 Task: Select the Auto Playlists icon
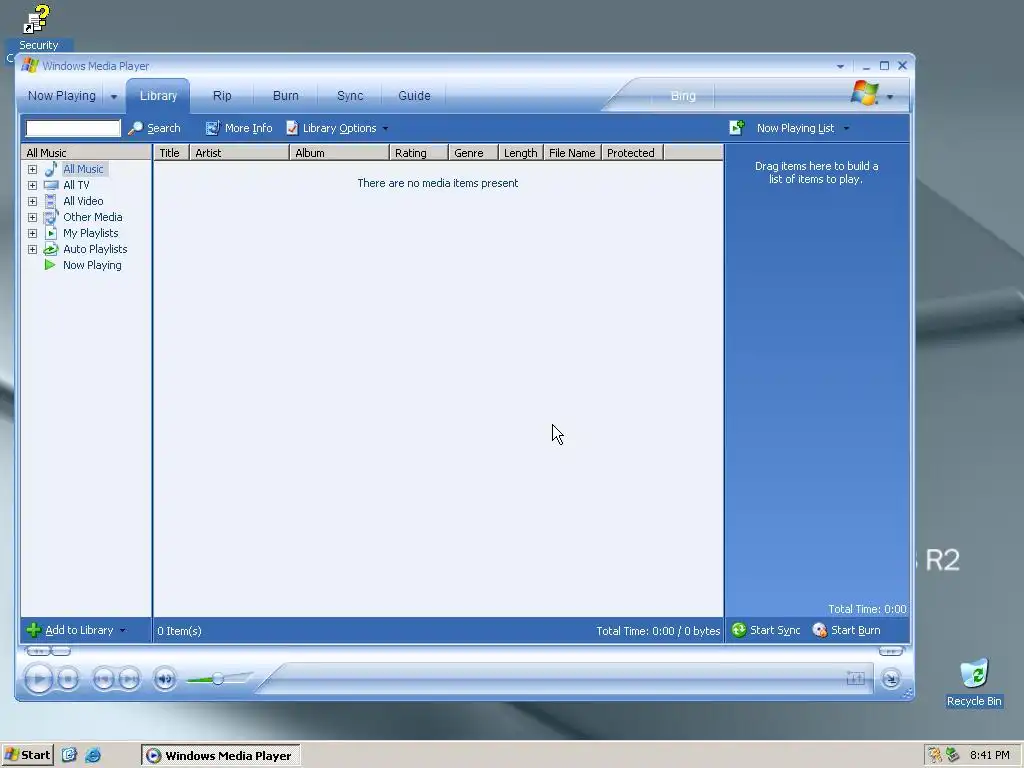coord(51,249)
